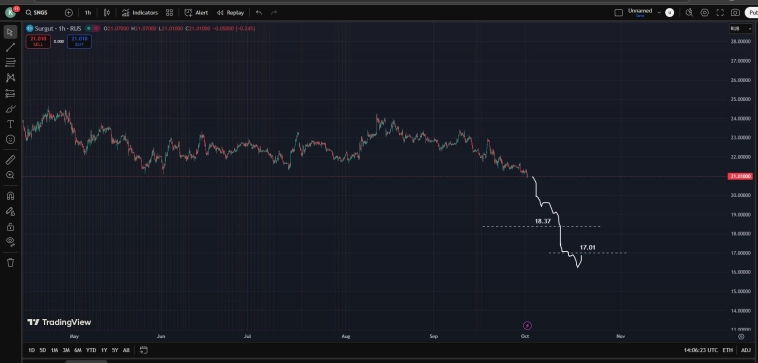This screenshot has width=758, height=363.
Task: Start bar Replay mode
Action: [230, 13]
